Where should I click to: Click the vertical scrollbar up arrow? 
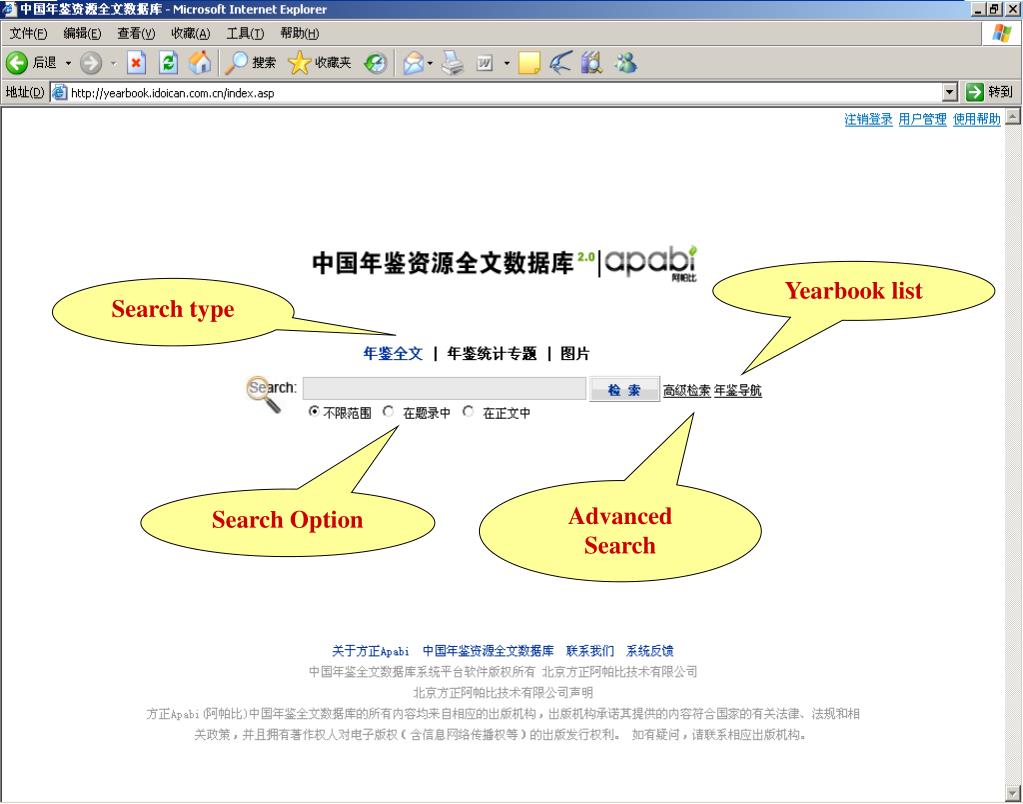(1013, 117)
